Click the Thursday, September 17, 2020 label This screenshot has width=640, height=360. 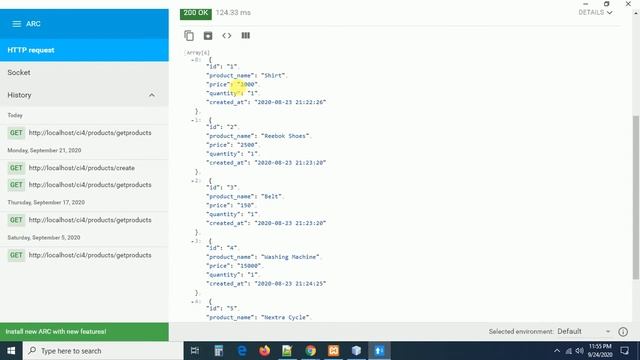[46, 202]
